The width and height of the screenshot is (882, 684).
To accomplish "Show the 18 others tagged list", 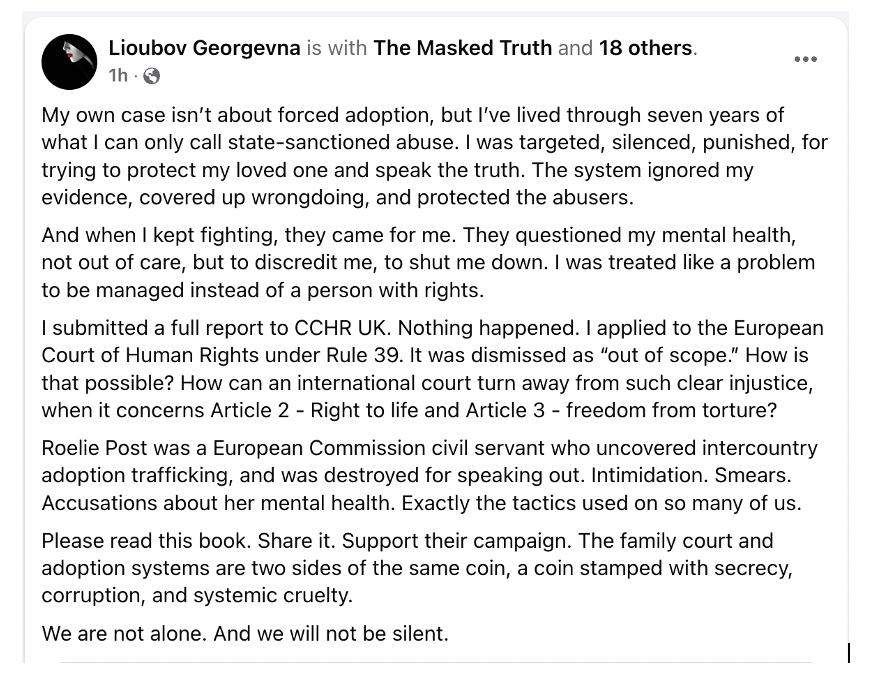I will pyautogui.click(x=645, y=48).
